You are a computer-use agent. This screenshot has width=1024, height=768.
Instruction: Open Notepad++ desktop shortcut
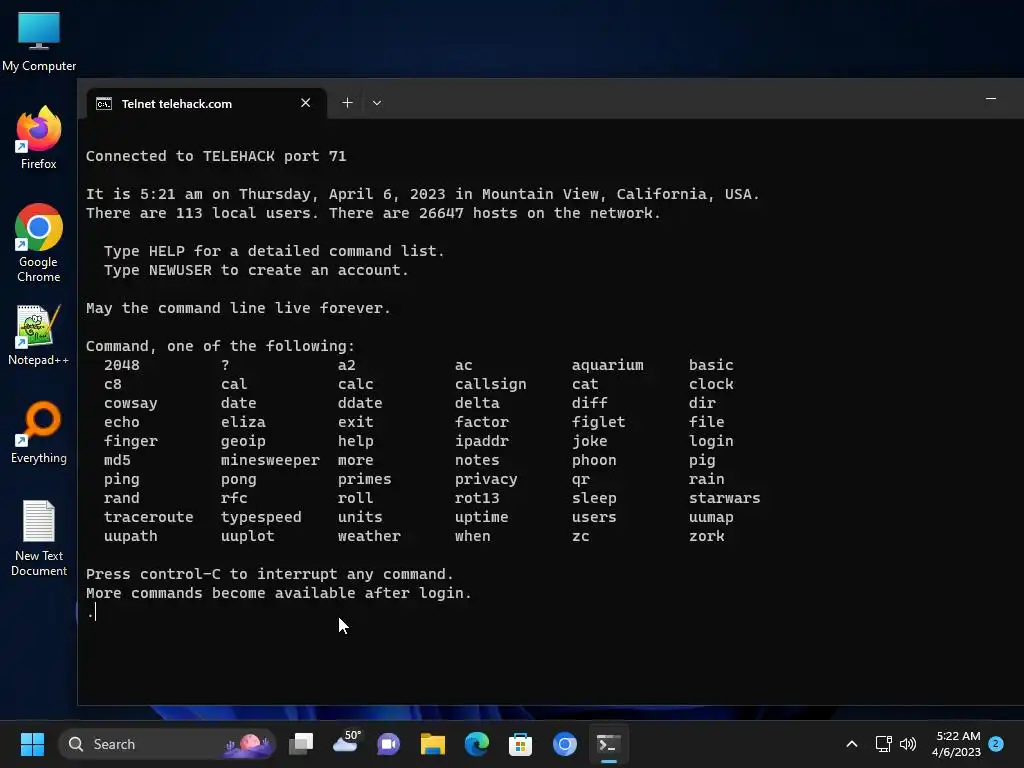click(x=39, y=334)
